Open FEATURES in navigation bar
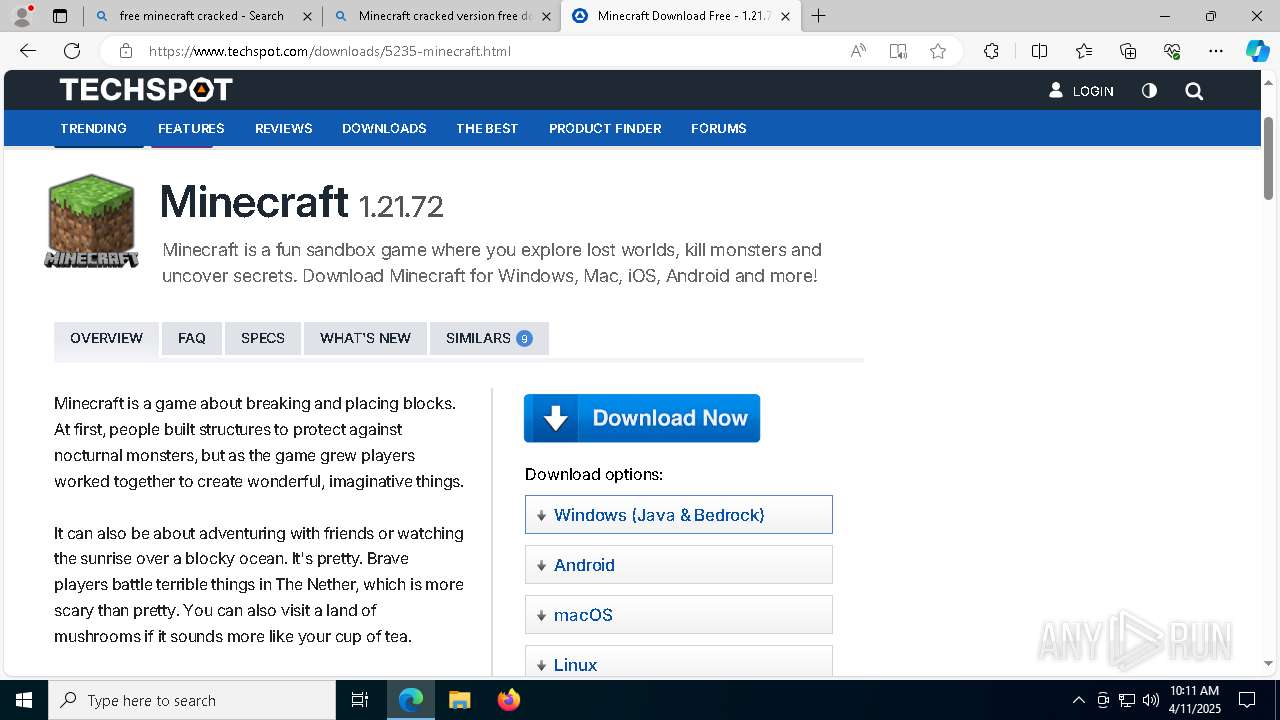 click(191, 128)
